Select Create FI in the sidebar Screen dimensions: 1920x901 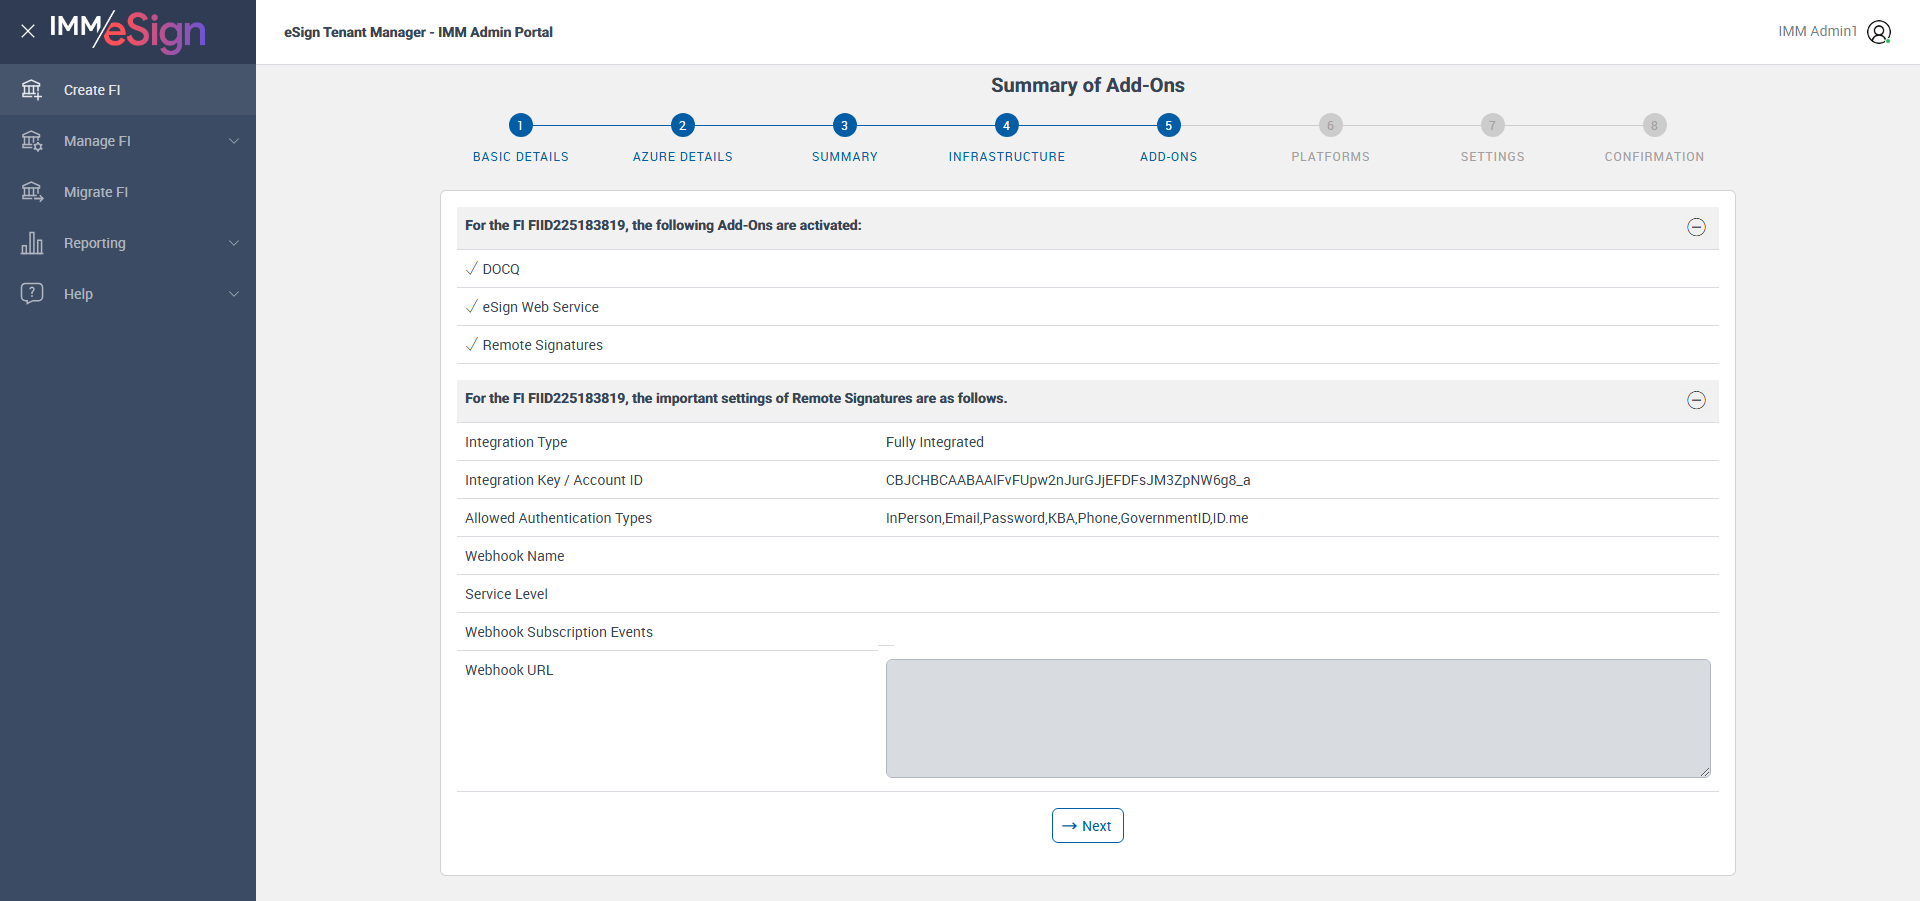(x=92, y=90)
